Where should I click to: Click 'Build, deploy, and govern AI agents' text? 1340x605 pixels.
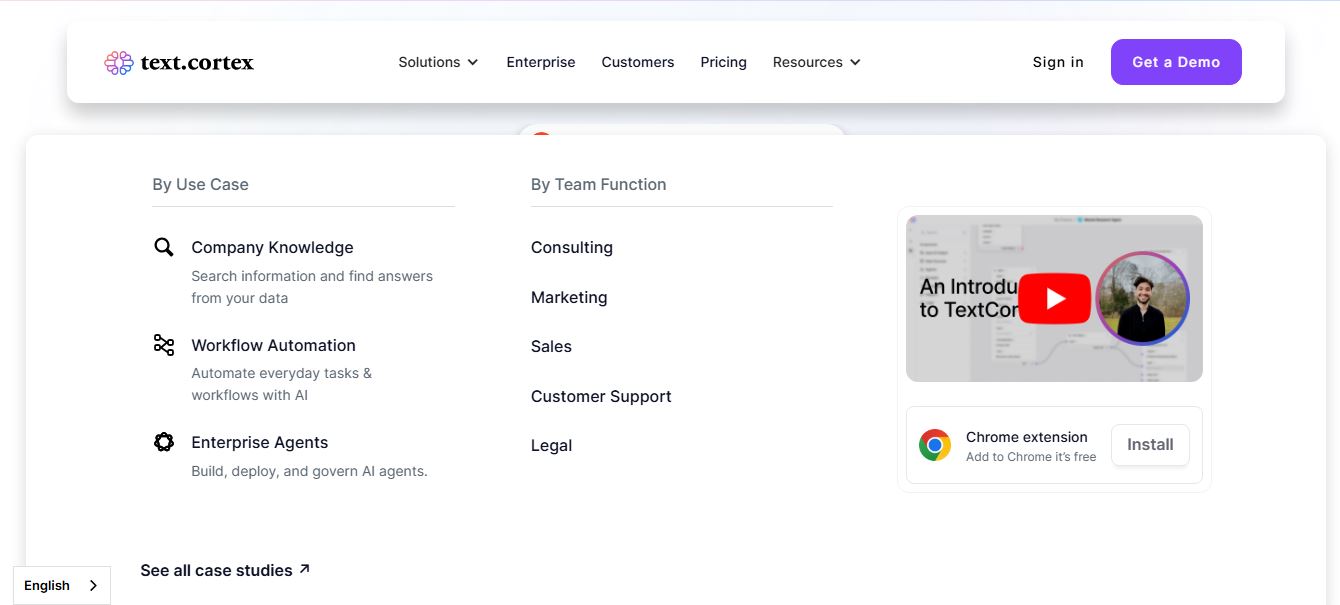coord(309,471)
